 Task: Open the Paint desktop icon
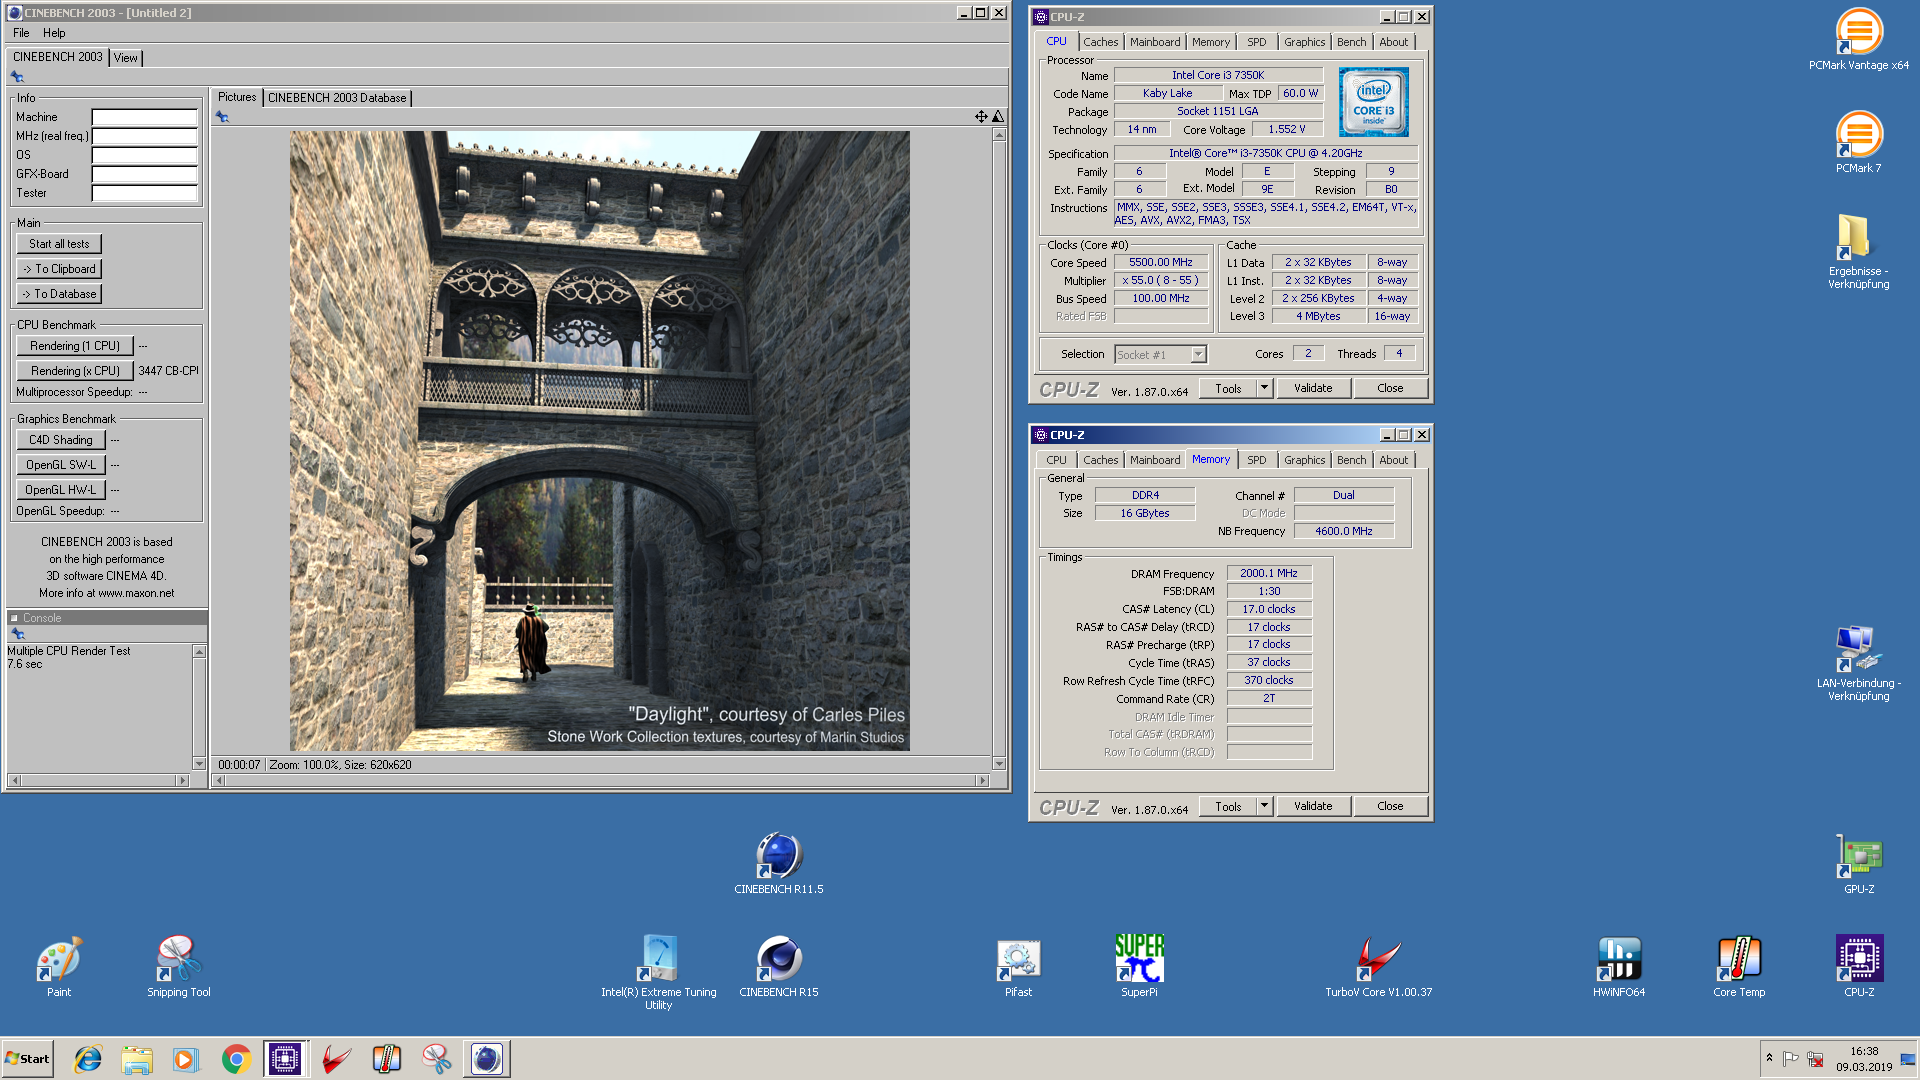[x=59, y=966]
